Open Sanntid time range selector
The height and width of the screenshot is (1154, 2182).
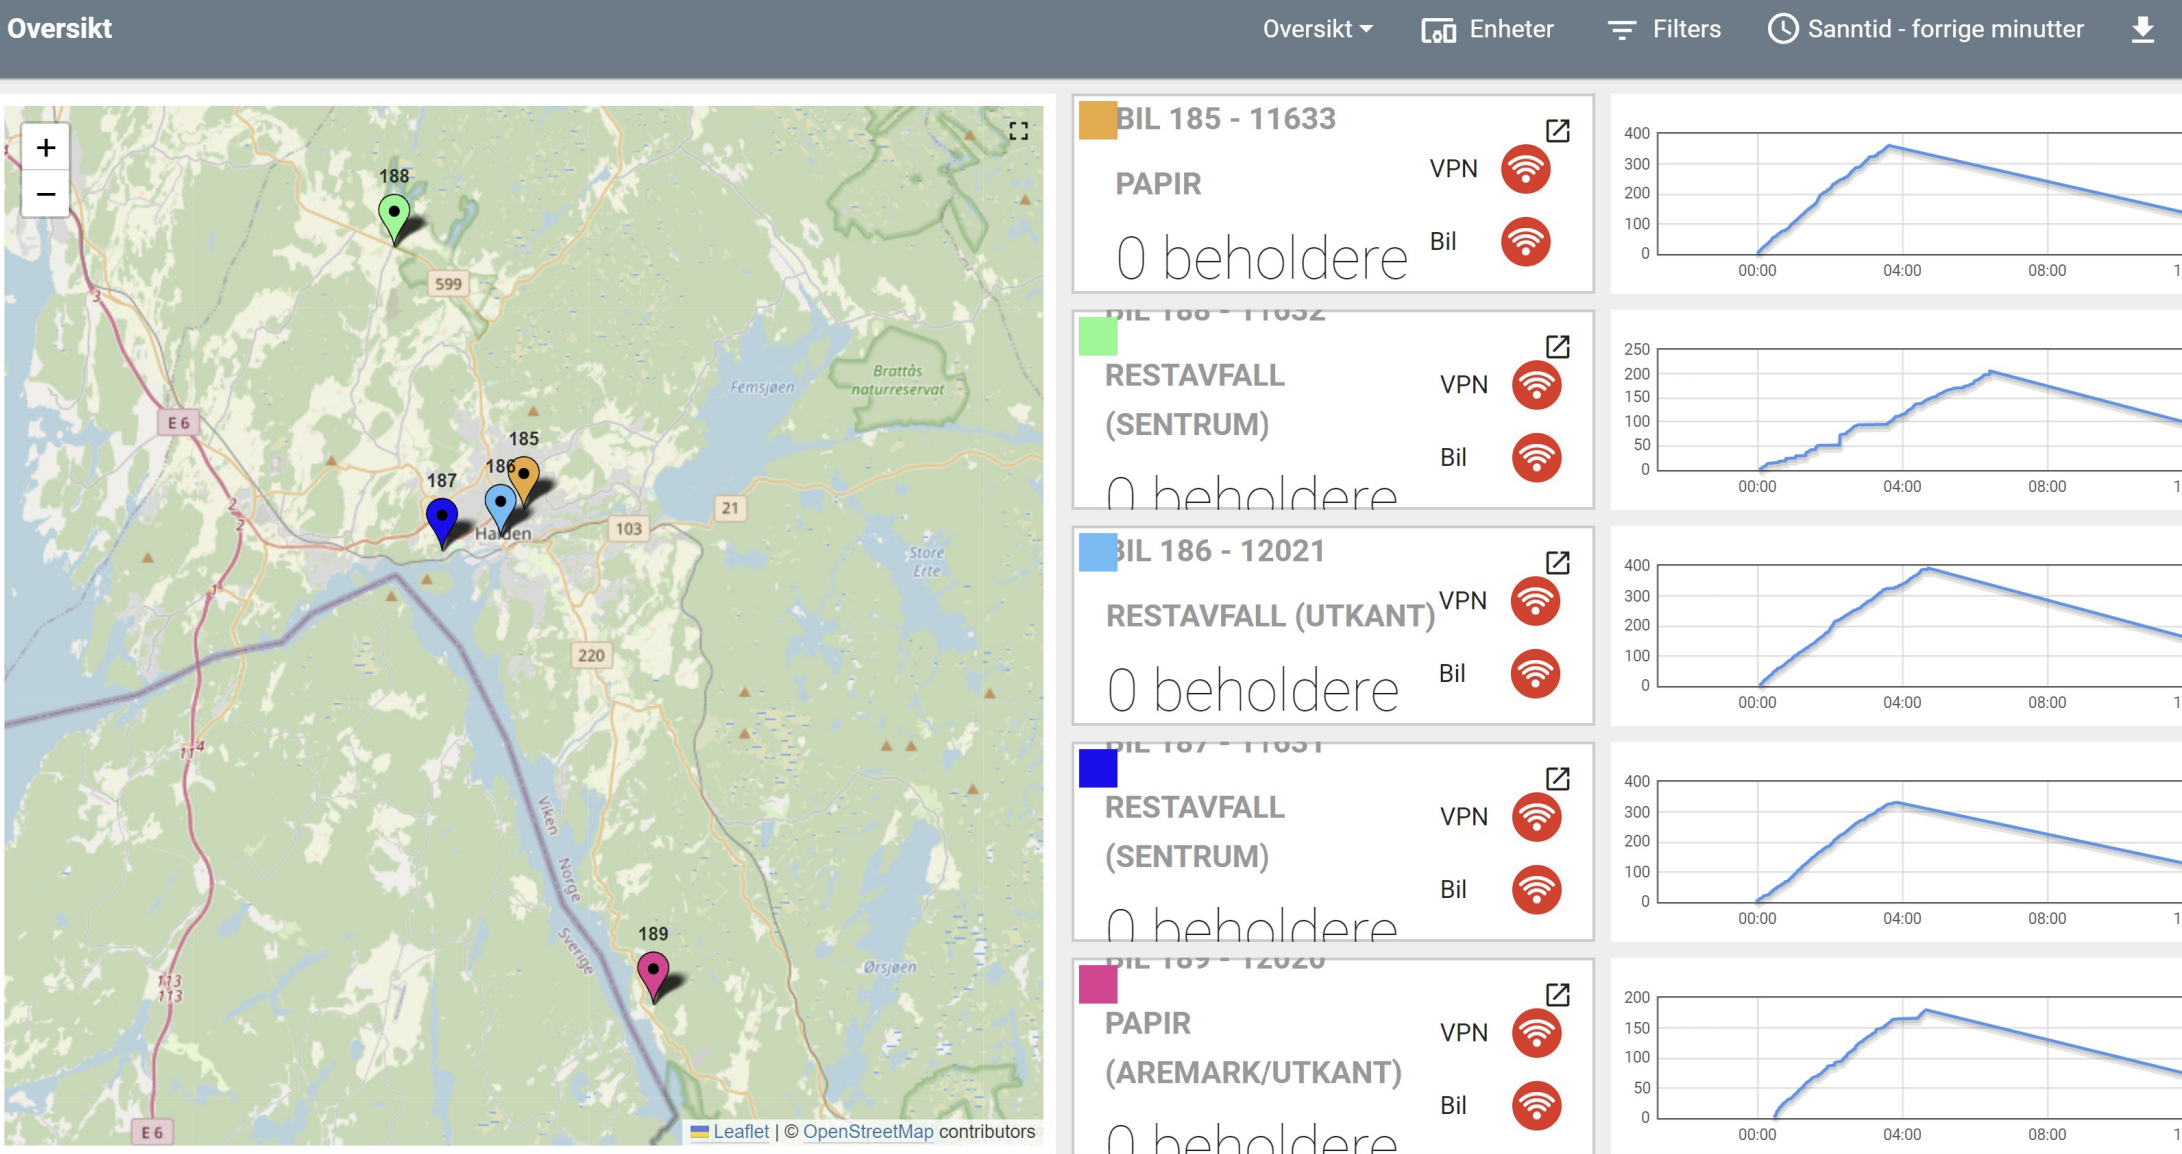coord(1926,30)
